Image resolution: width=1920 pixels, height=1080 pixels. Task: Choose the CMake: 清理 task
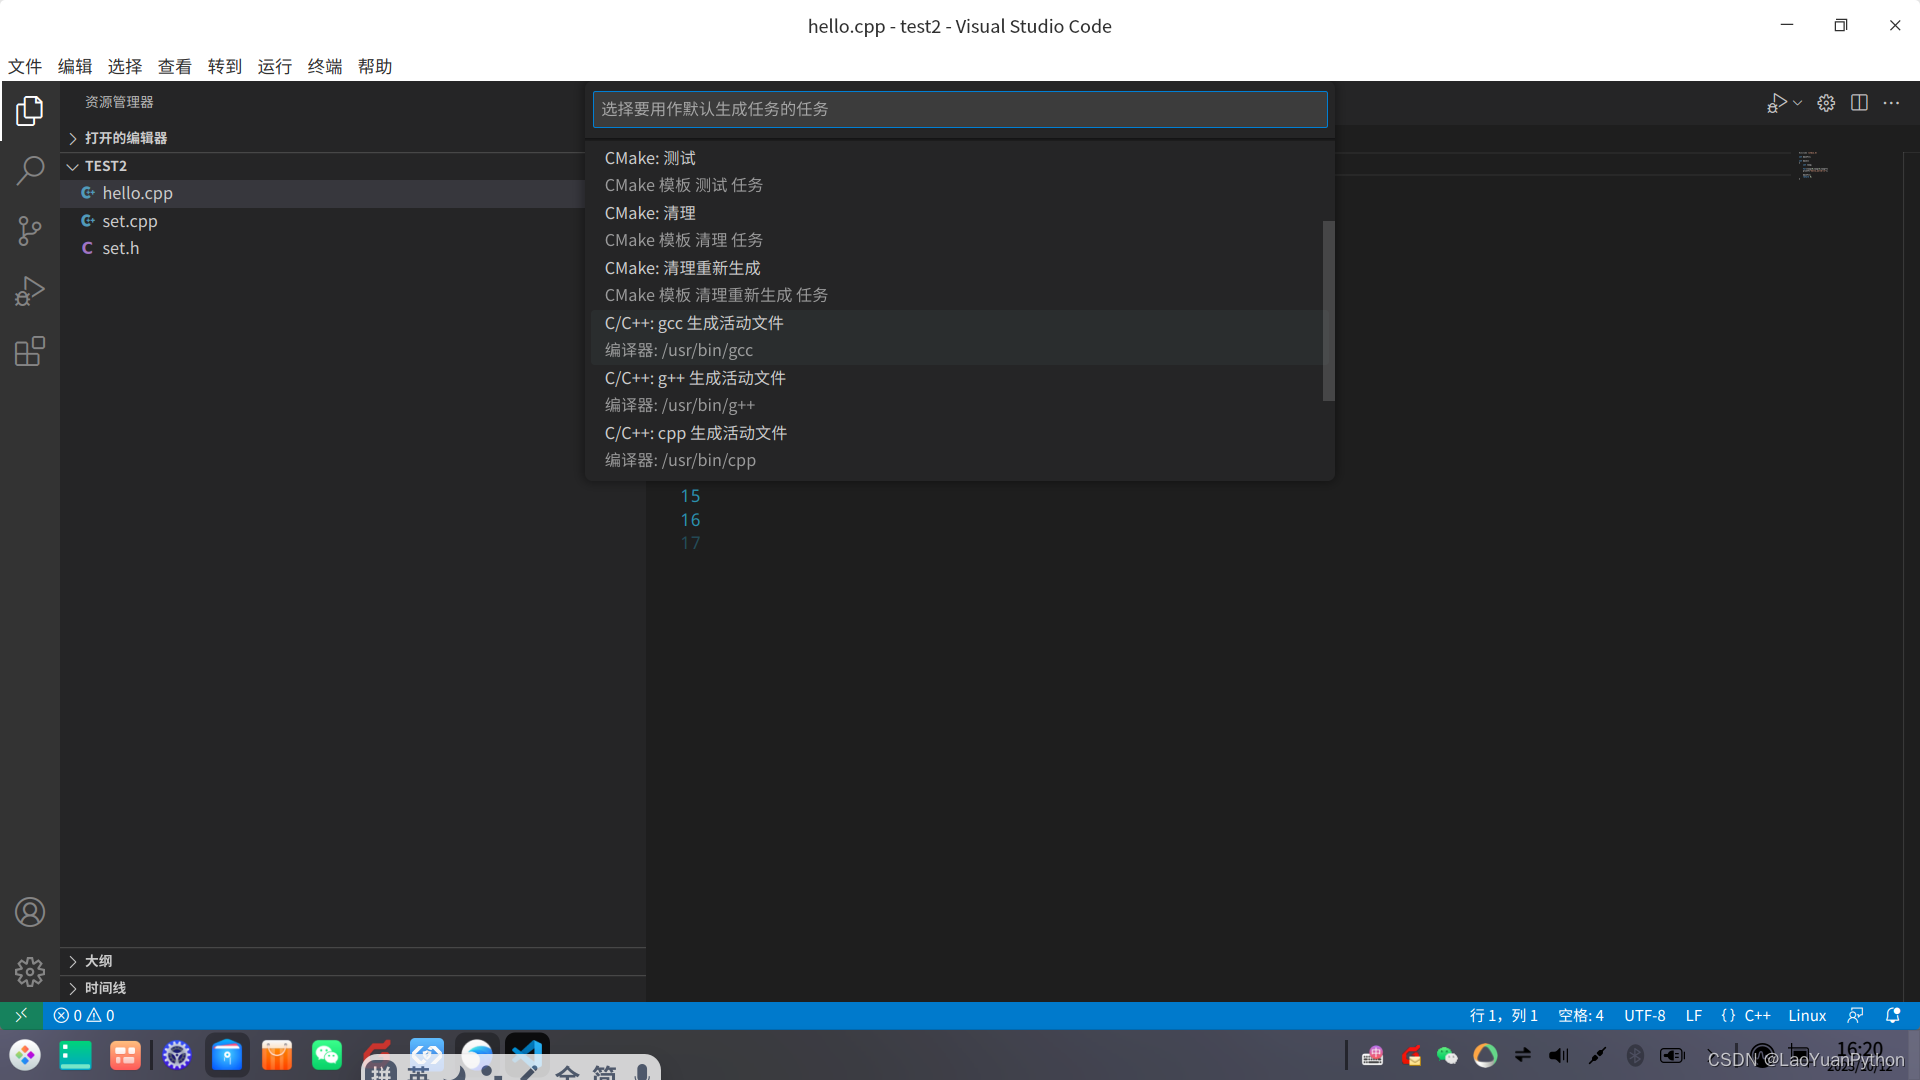tap(955, 227)
